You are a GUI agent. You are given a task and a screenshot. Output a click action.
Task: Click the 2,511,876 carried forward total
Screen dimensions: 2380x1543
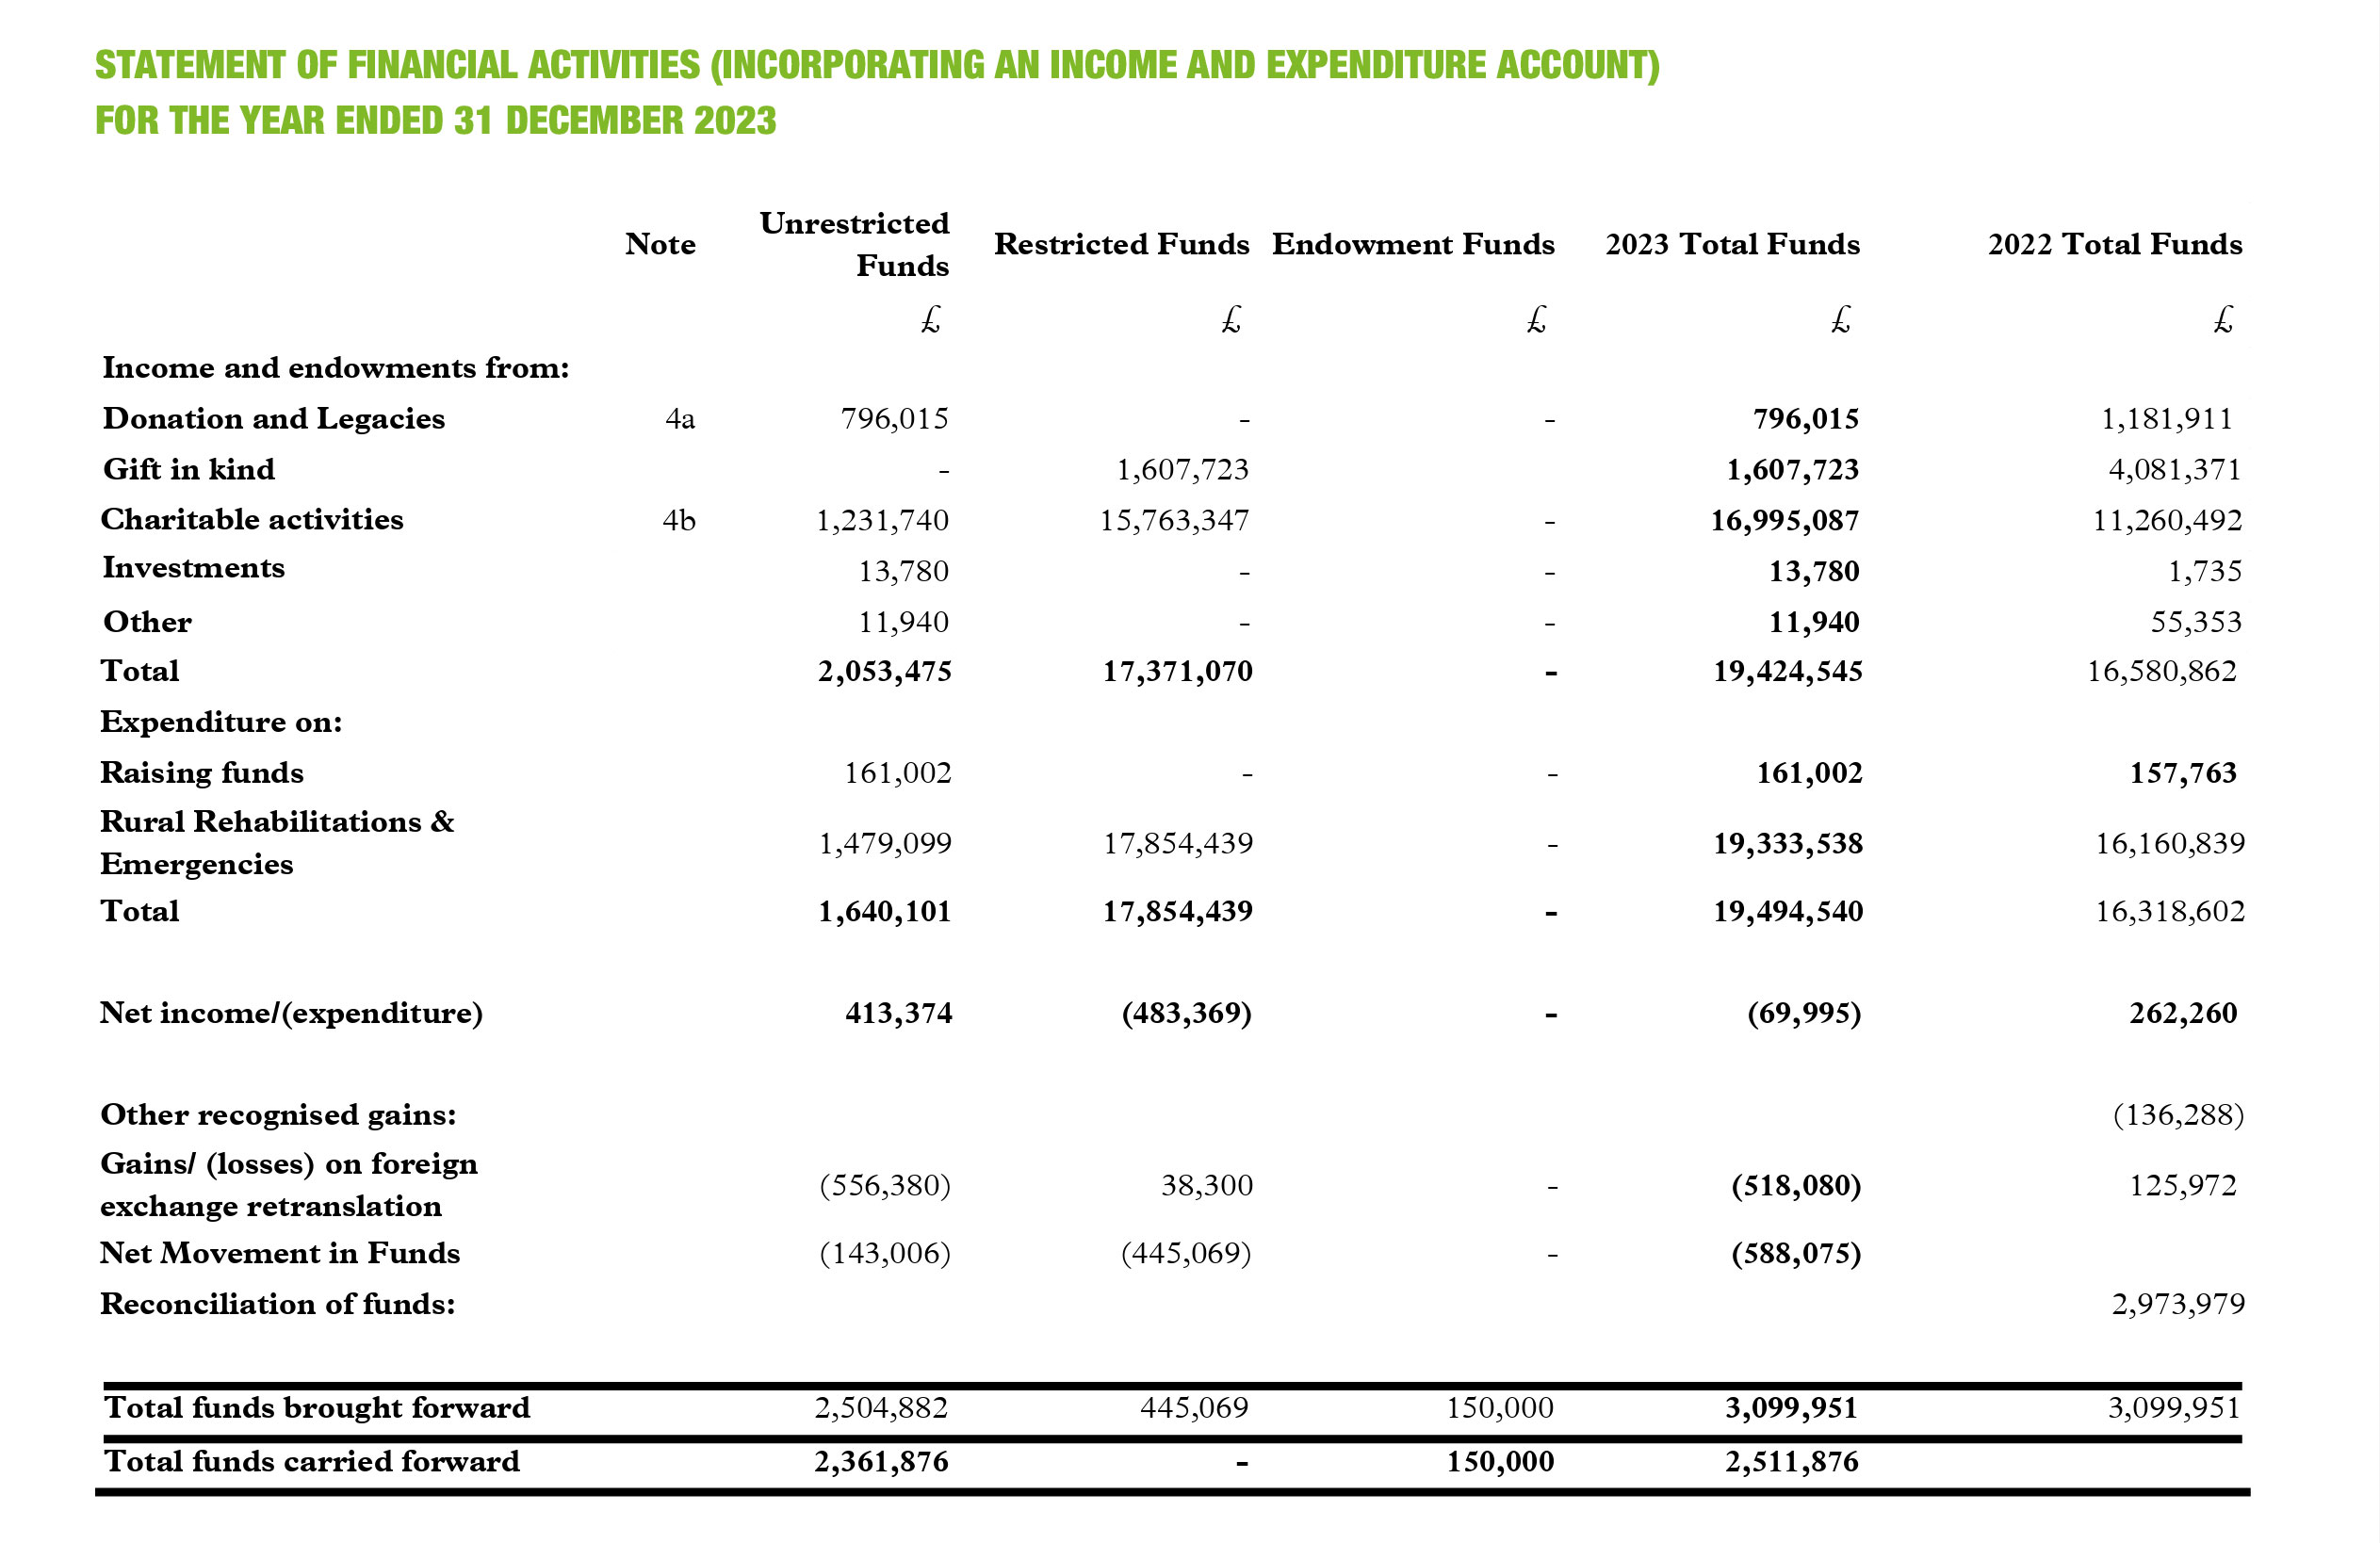click(1791, 1462)
